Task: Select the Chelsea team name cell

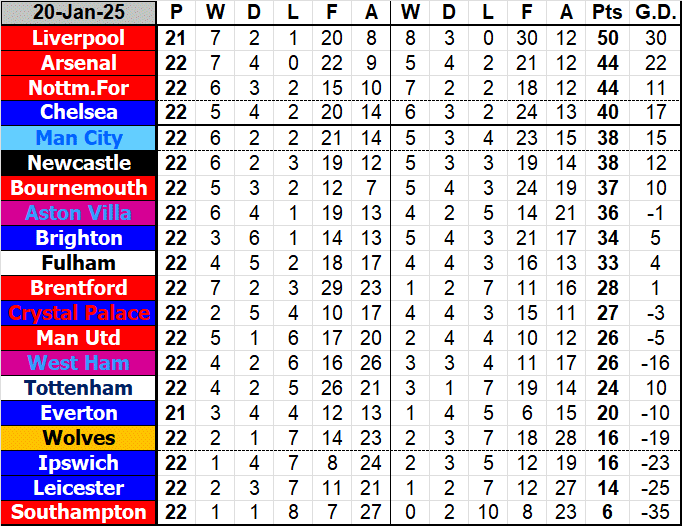Action: [x=79, y=113]
